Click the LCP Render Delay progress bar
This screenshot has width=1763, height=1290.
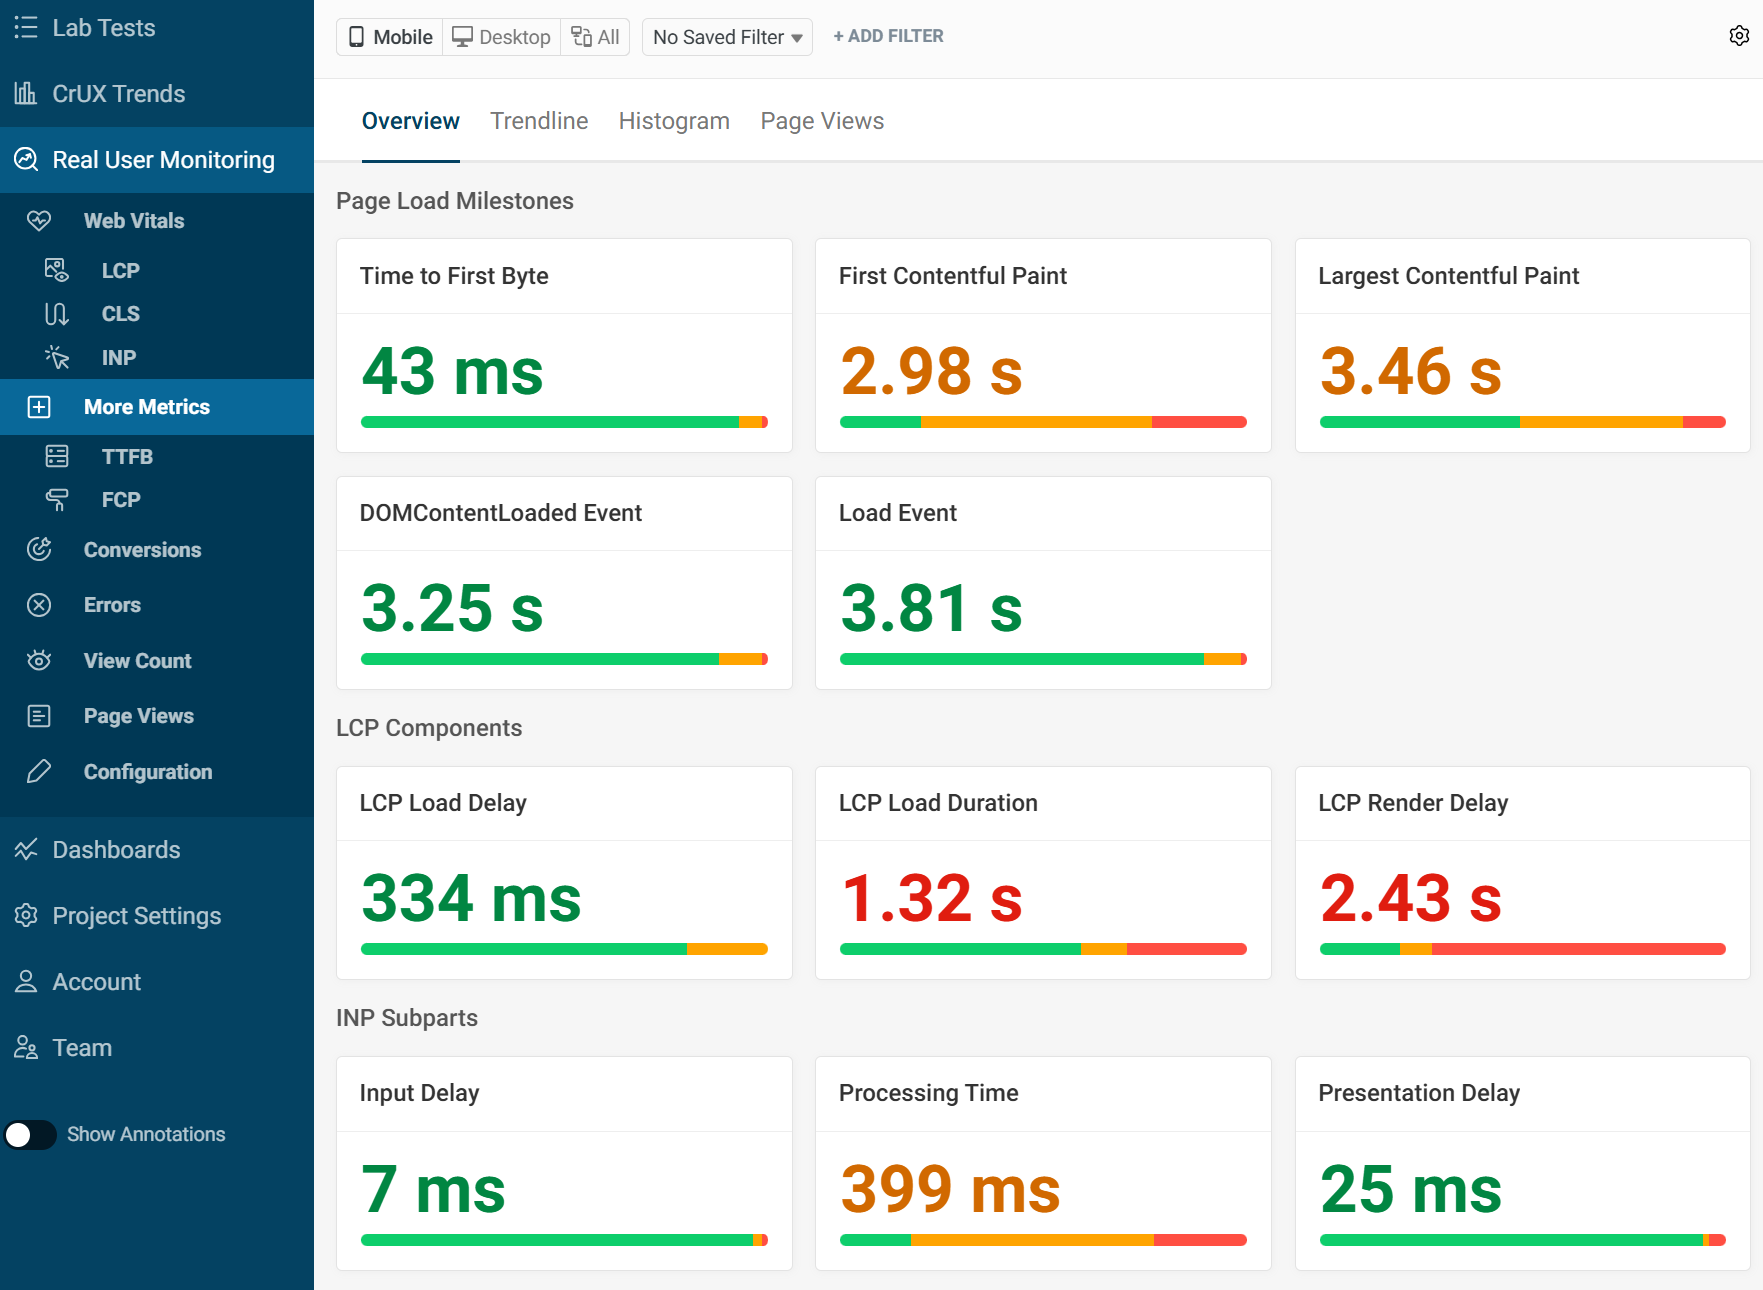1521,948
